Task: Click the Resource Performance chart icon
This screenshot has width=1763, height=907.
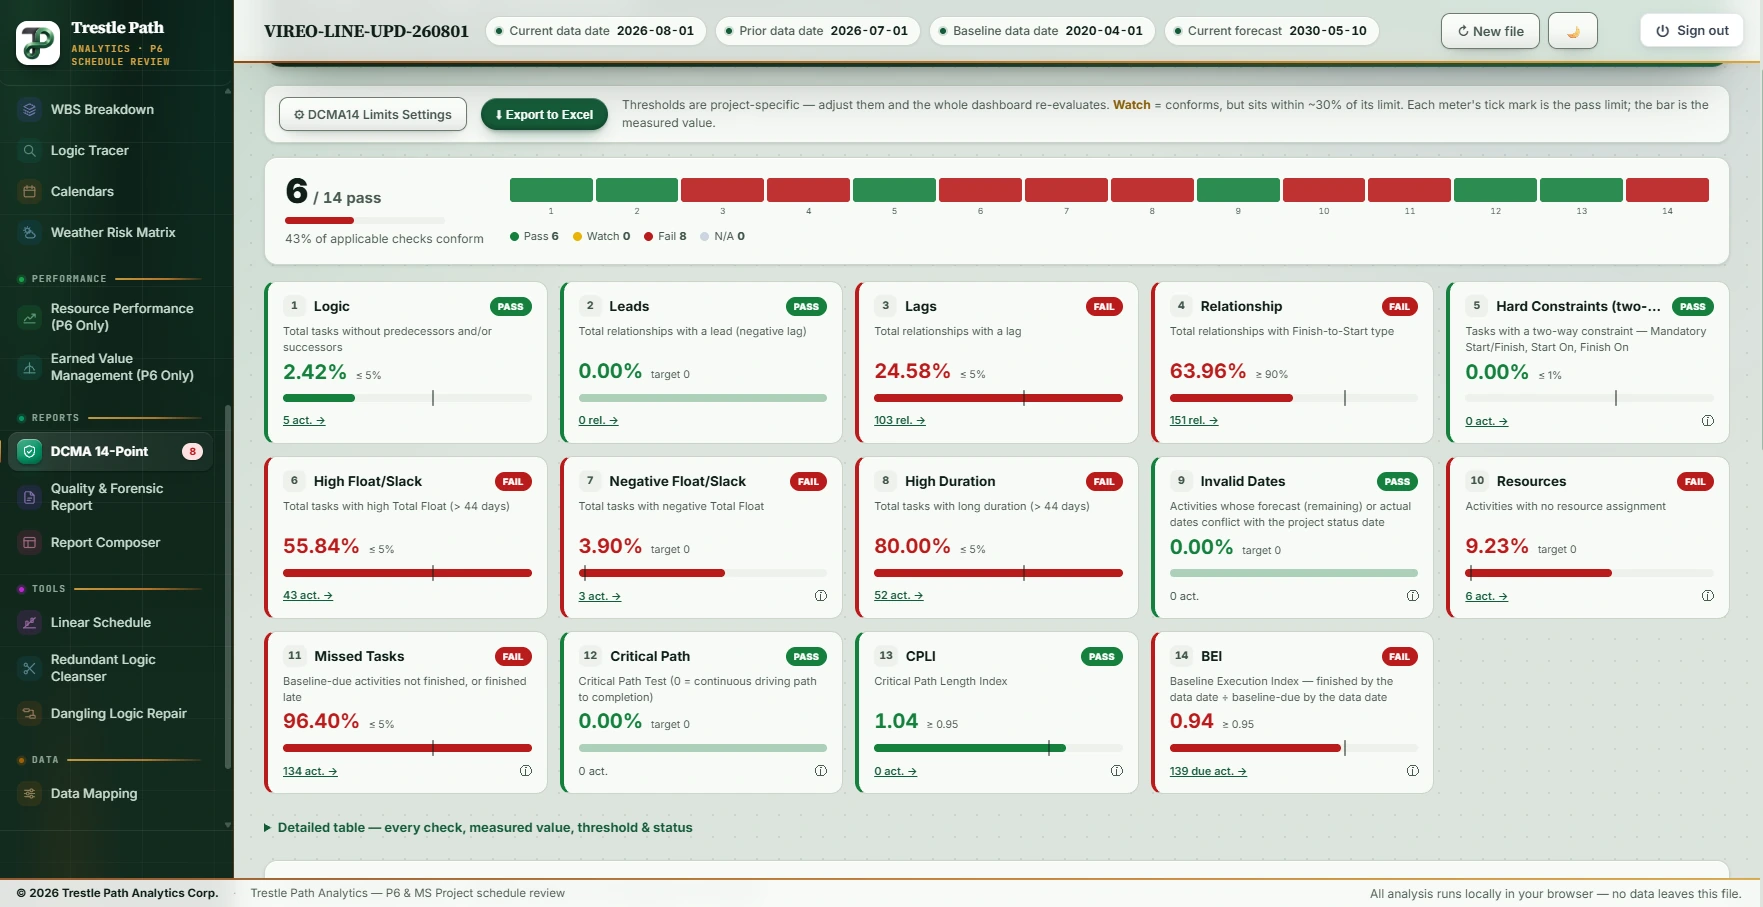Action: pyautogui.click(x=30, y=318)
